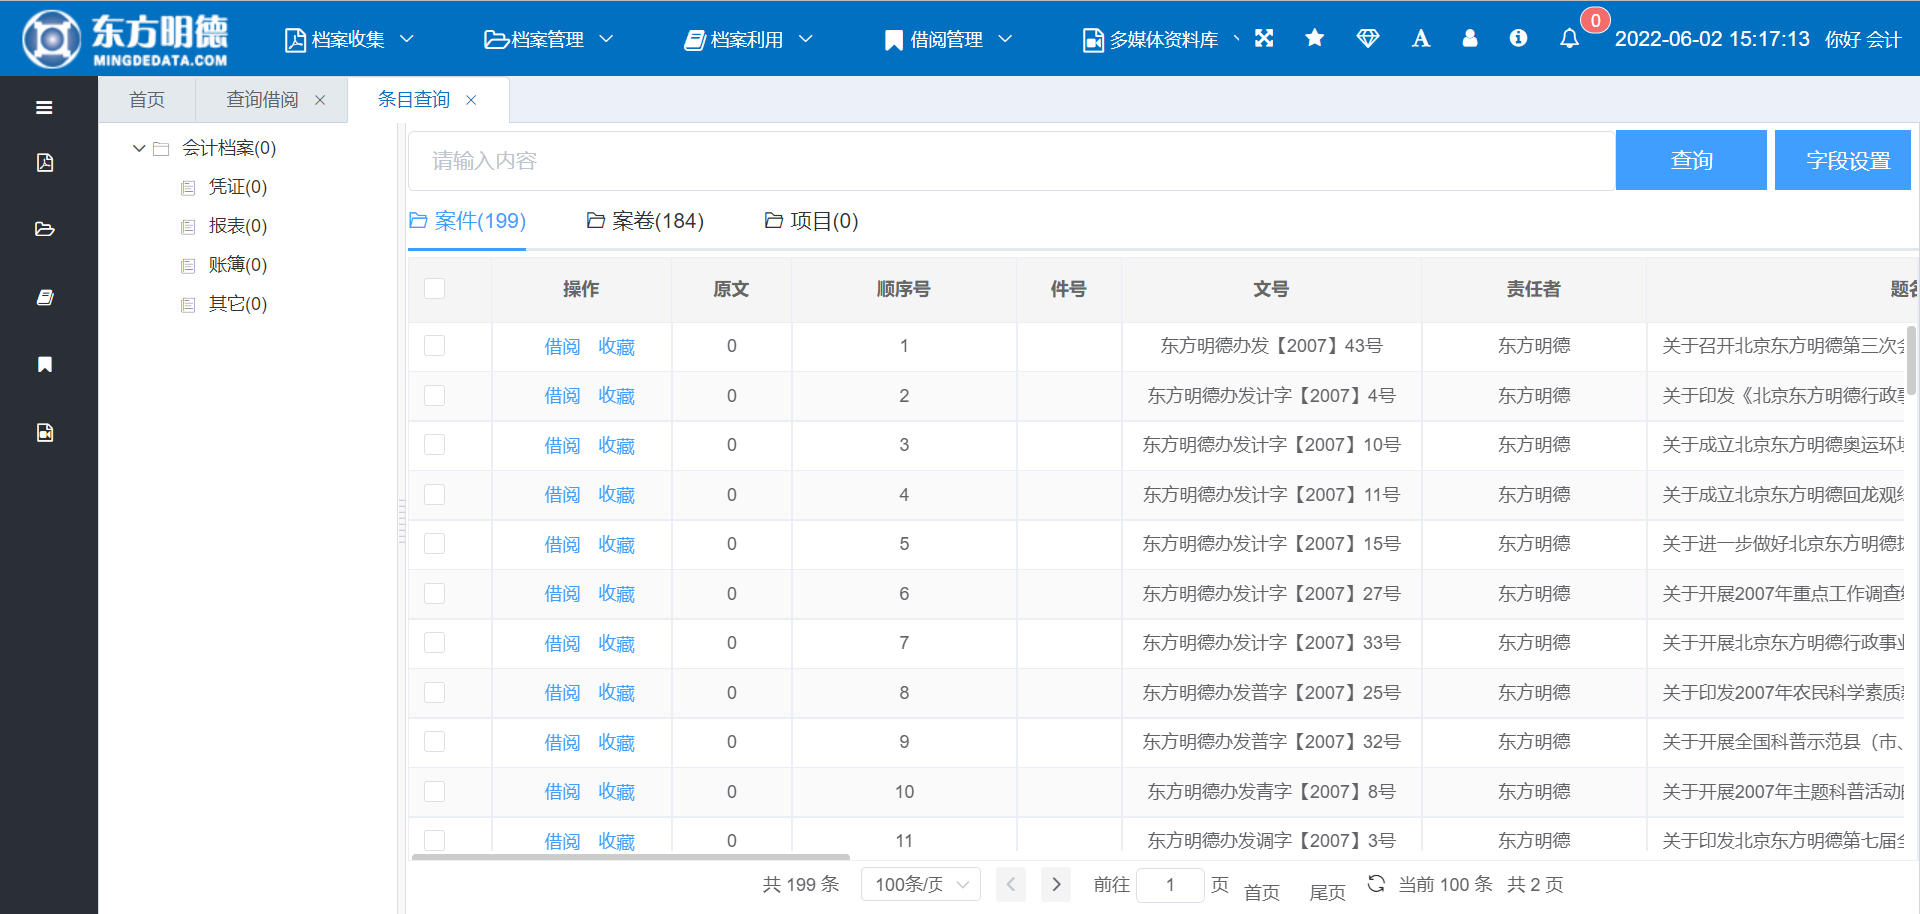Click the 借阅 link on the first row
This screenshot has height=914, width=1920.
(x=561, y=346)
